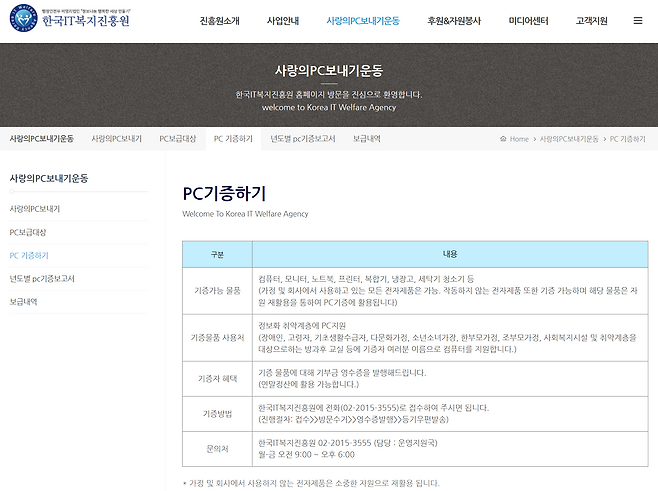This screenshot has width=658, height=491.
Task: Select the PC보급대상 tab in the sub-tab bar
Action: 178,139
